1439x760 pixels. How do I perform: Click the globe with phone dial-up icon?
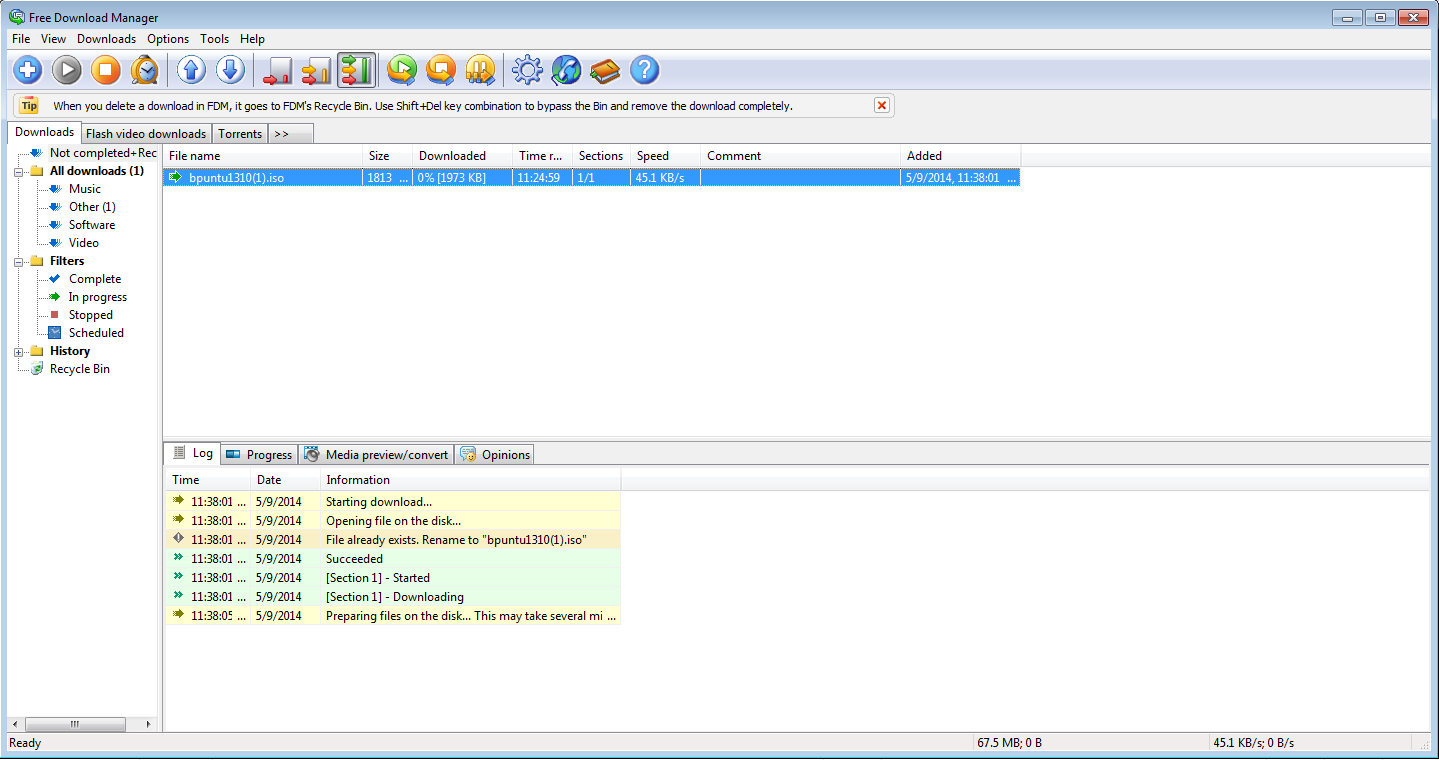click(566, 70)
